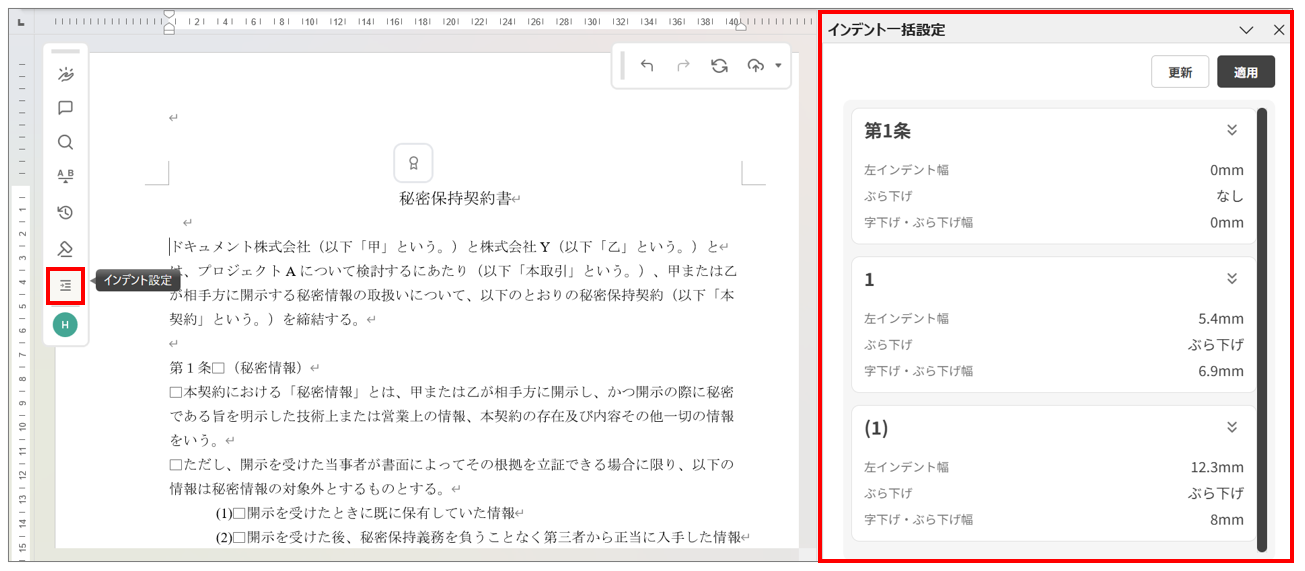The height and width of the screenshot is (571, 1305).
Task: Open the magnifying glass search tool
Action: click(x=65, y=142)
